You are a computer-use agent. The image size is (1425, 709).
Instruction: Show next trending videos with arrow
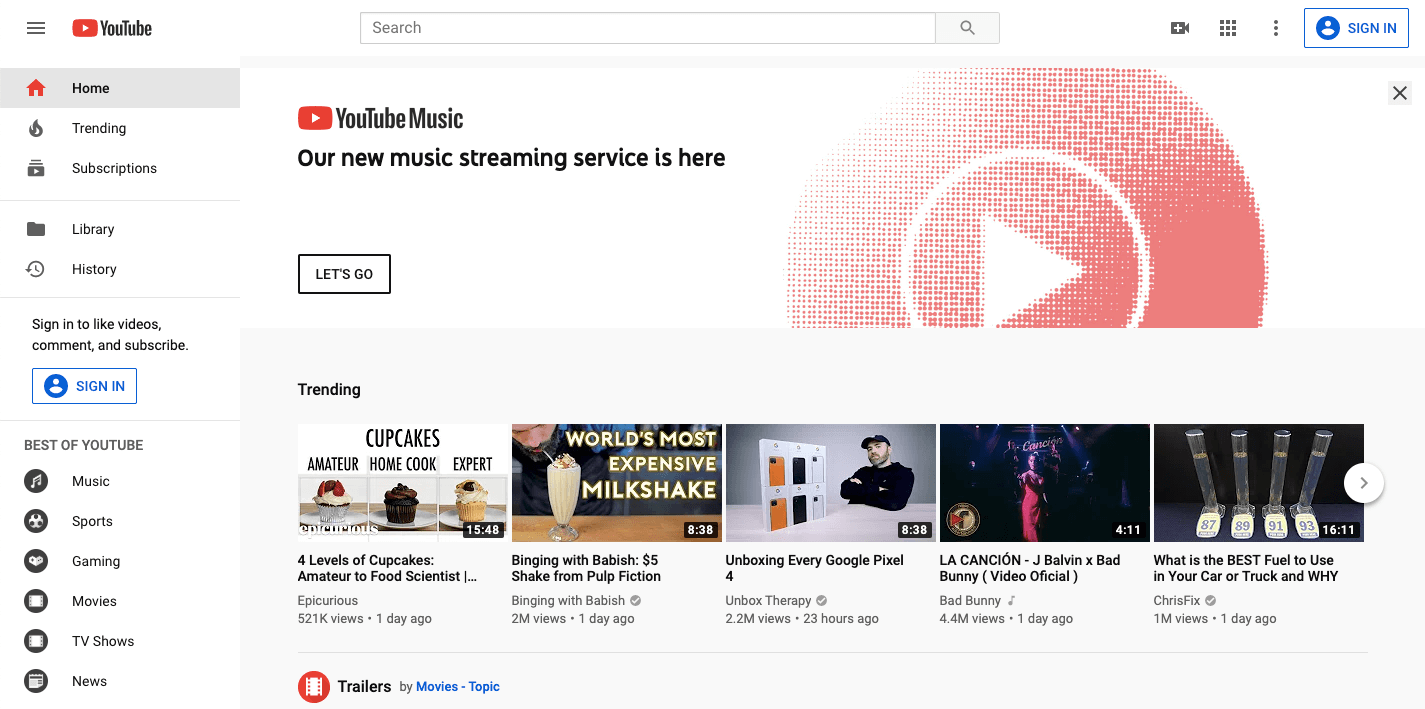tap(1363, 482)
